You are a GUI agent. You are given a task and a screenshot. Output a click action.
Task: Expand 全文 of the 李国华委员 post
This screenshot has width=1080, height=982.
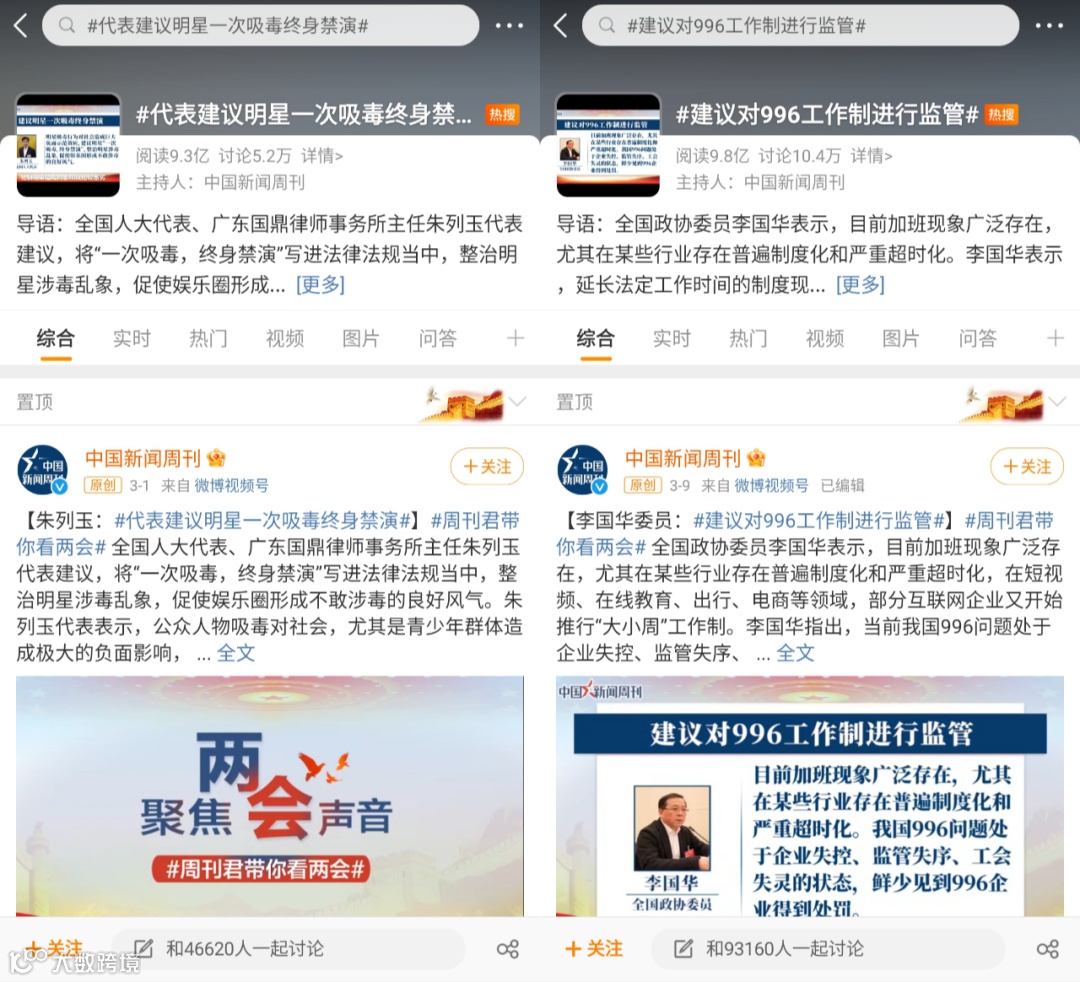click(x=796, y=653)
